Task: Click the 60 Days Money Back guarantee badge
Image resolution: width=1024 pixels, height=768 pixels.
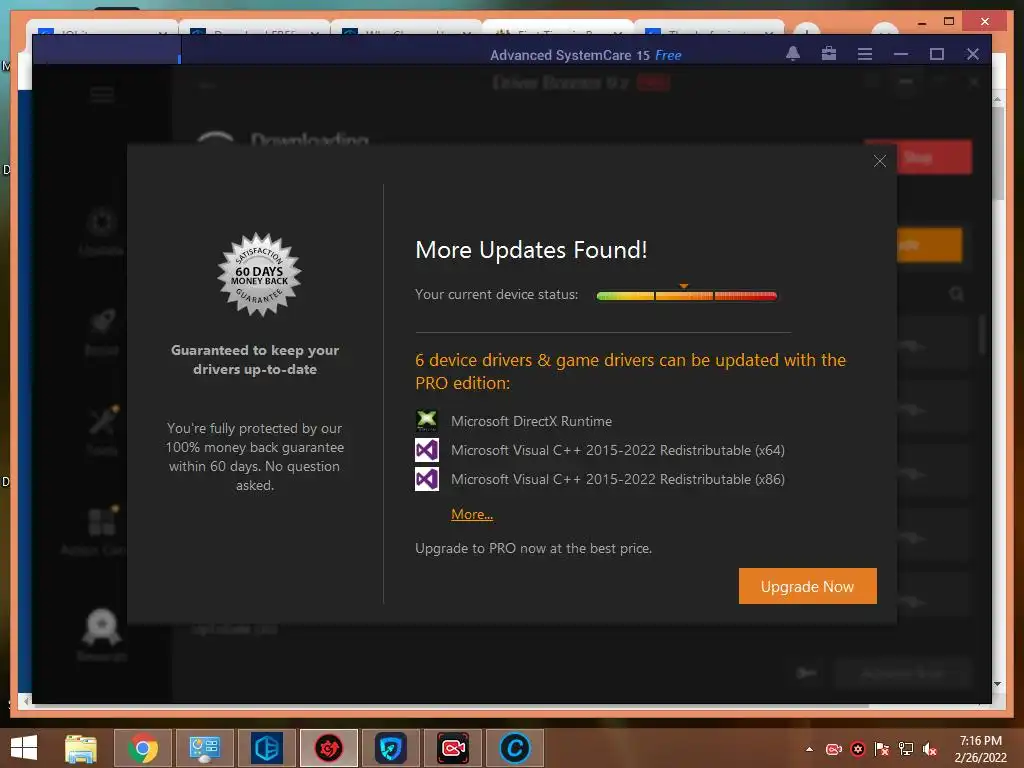Action: pos(259,275)
